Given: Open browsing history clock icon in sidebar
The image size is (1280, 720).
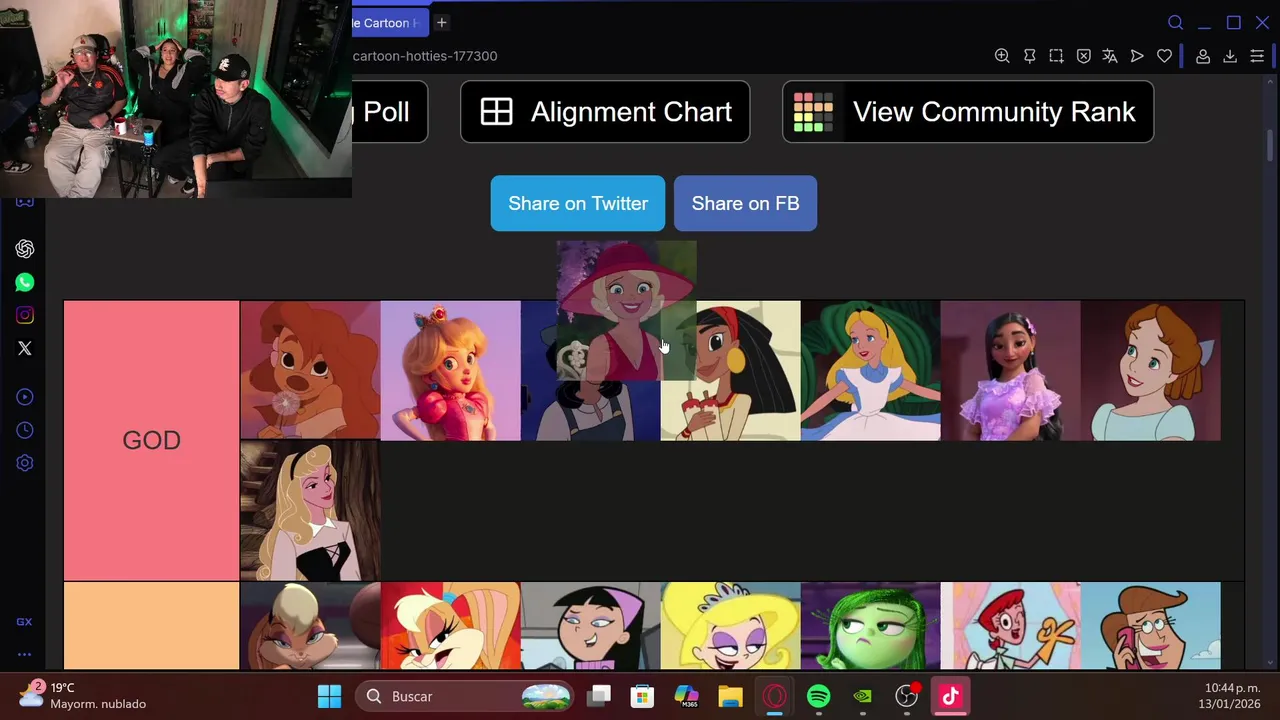Looking at the screenshot, I should (x=25, y=430).
